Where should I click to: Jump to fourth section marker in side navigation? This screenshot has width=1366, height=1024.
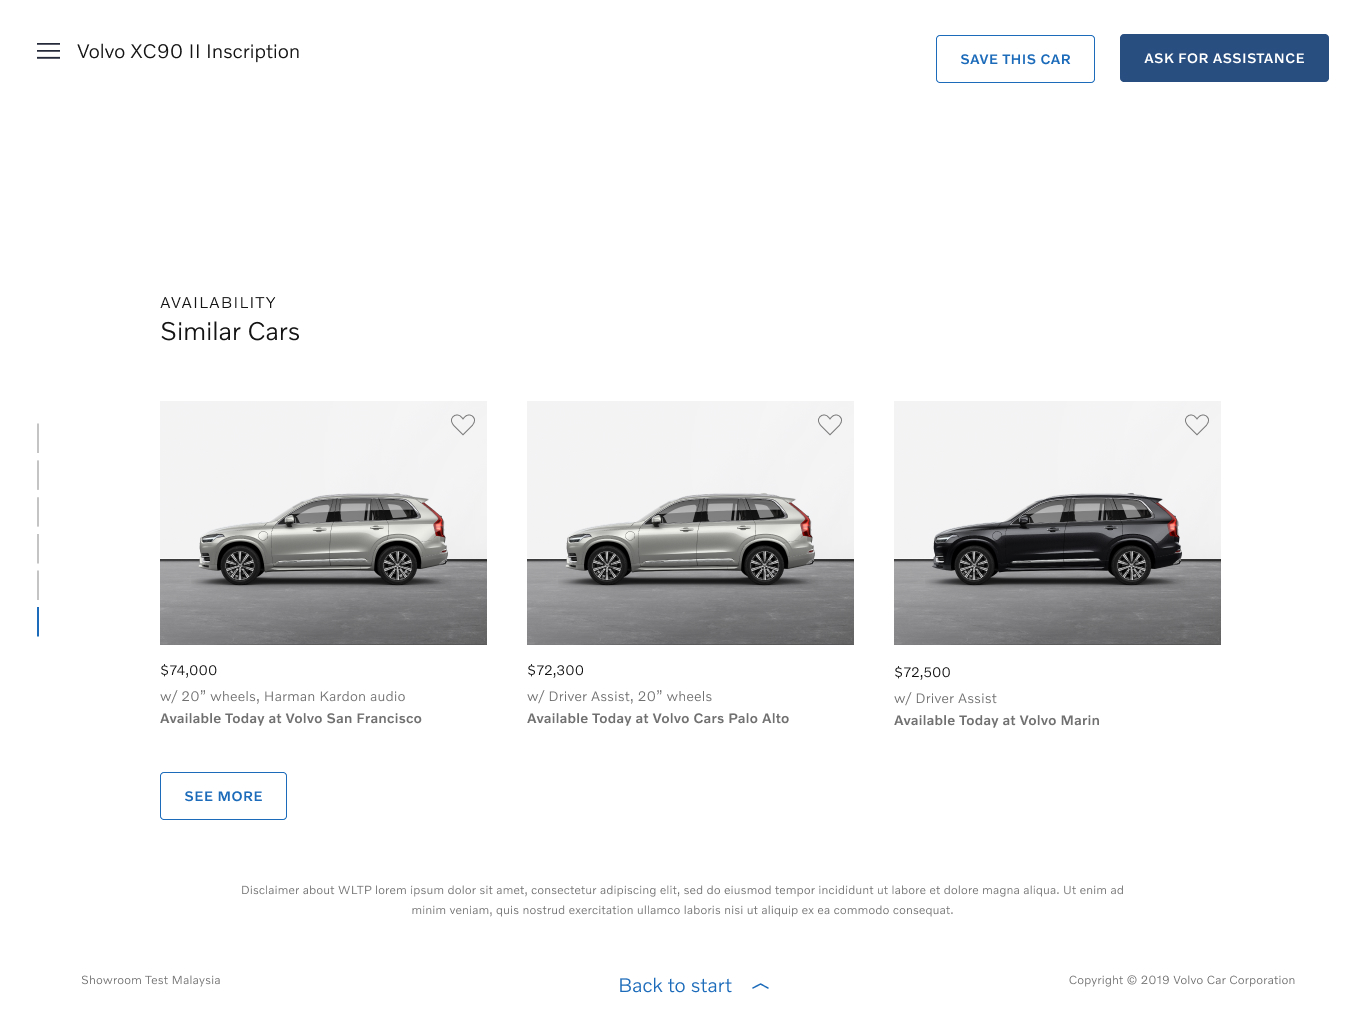(x=38, y=548)
